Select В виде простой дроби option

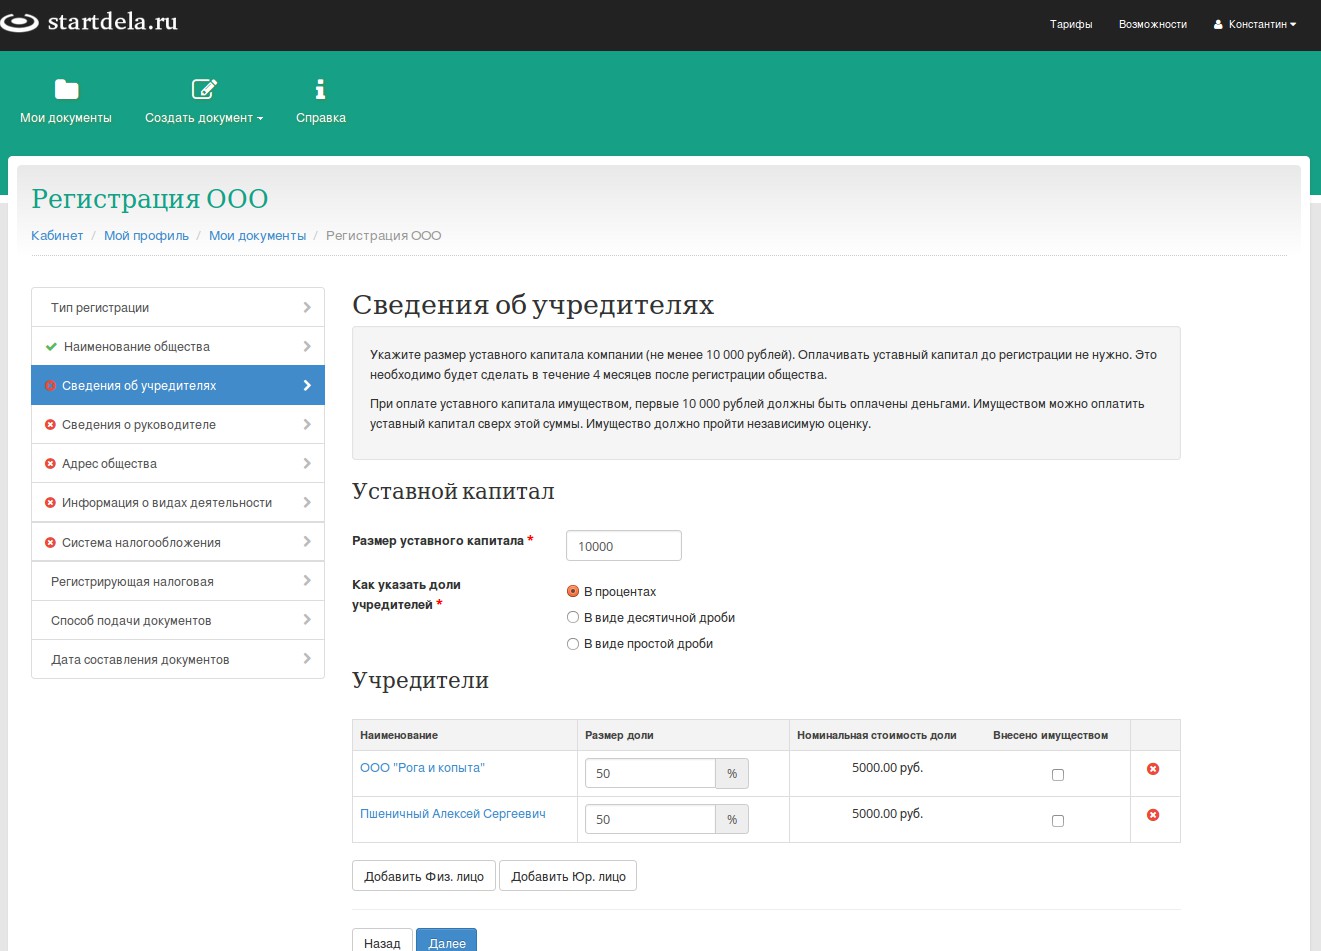573,644
